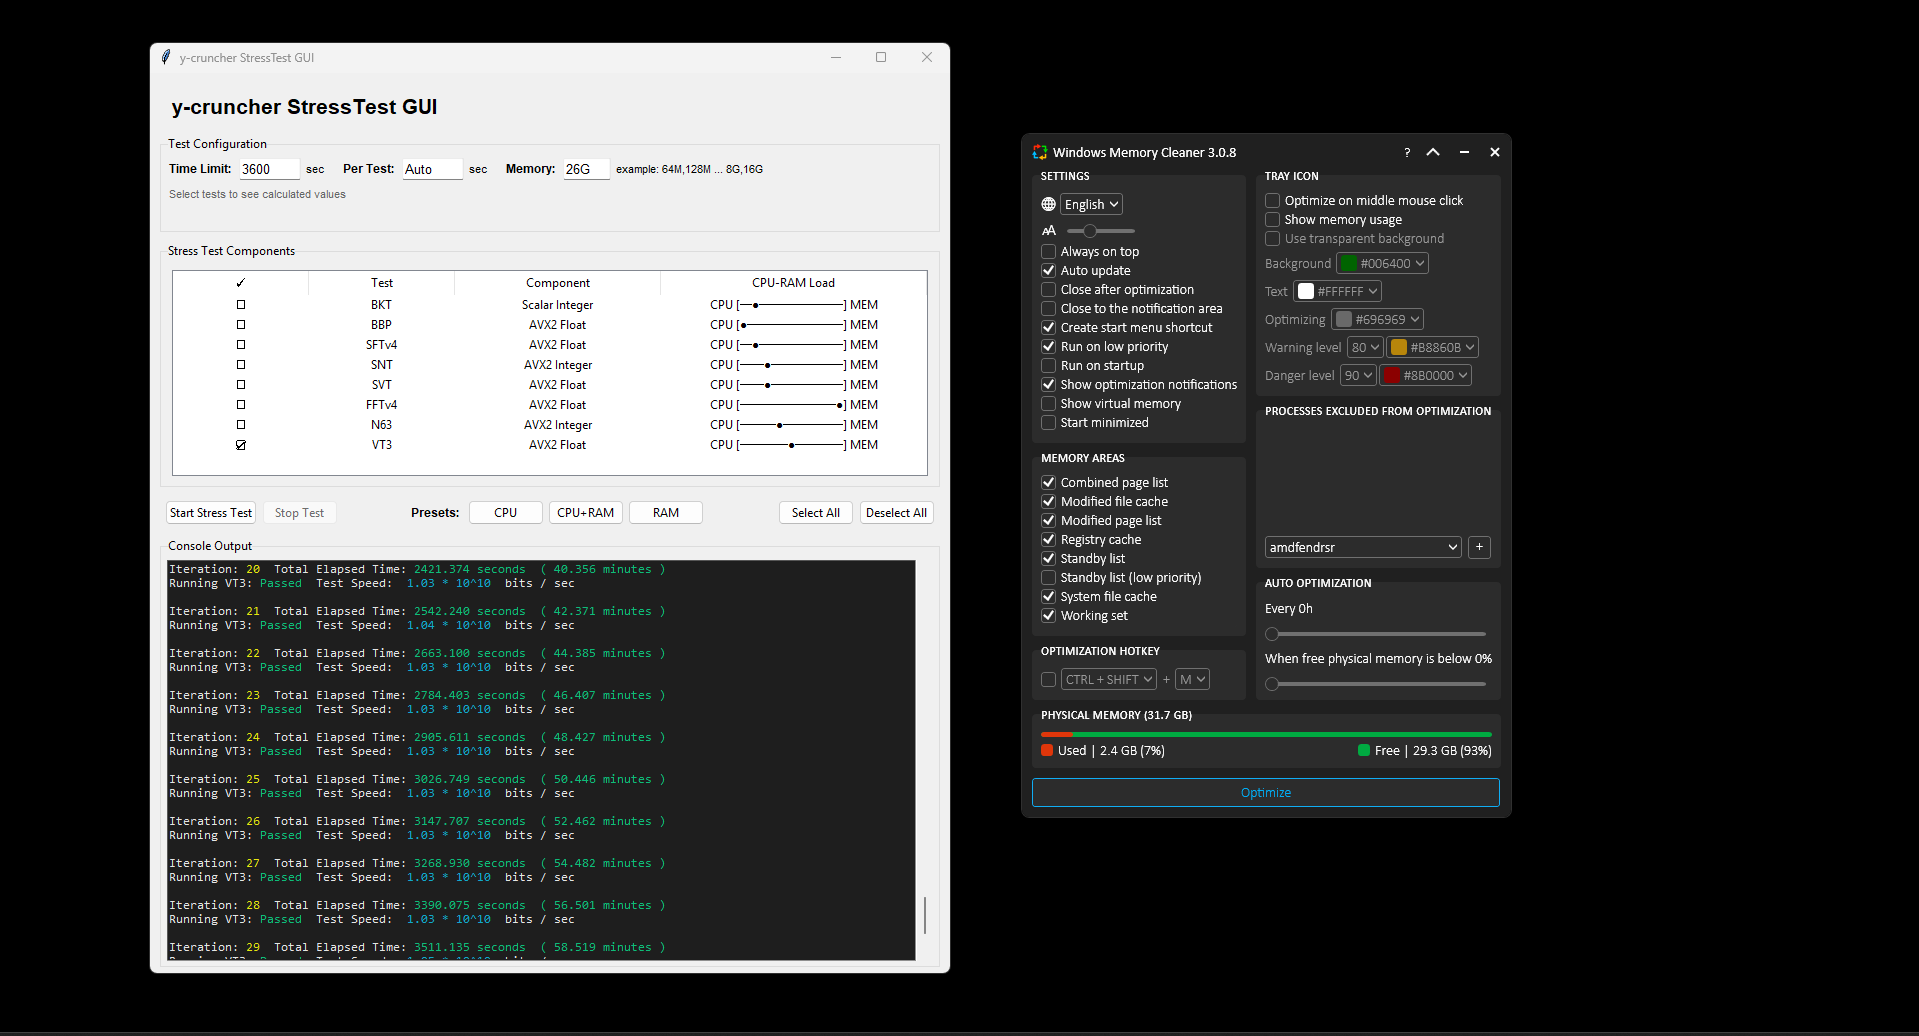The width and height of the screenshot is (1919, 1036).
Task: Click the font size AA icon
Action: [1048, 230]
